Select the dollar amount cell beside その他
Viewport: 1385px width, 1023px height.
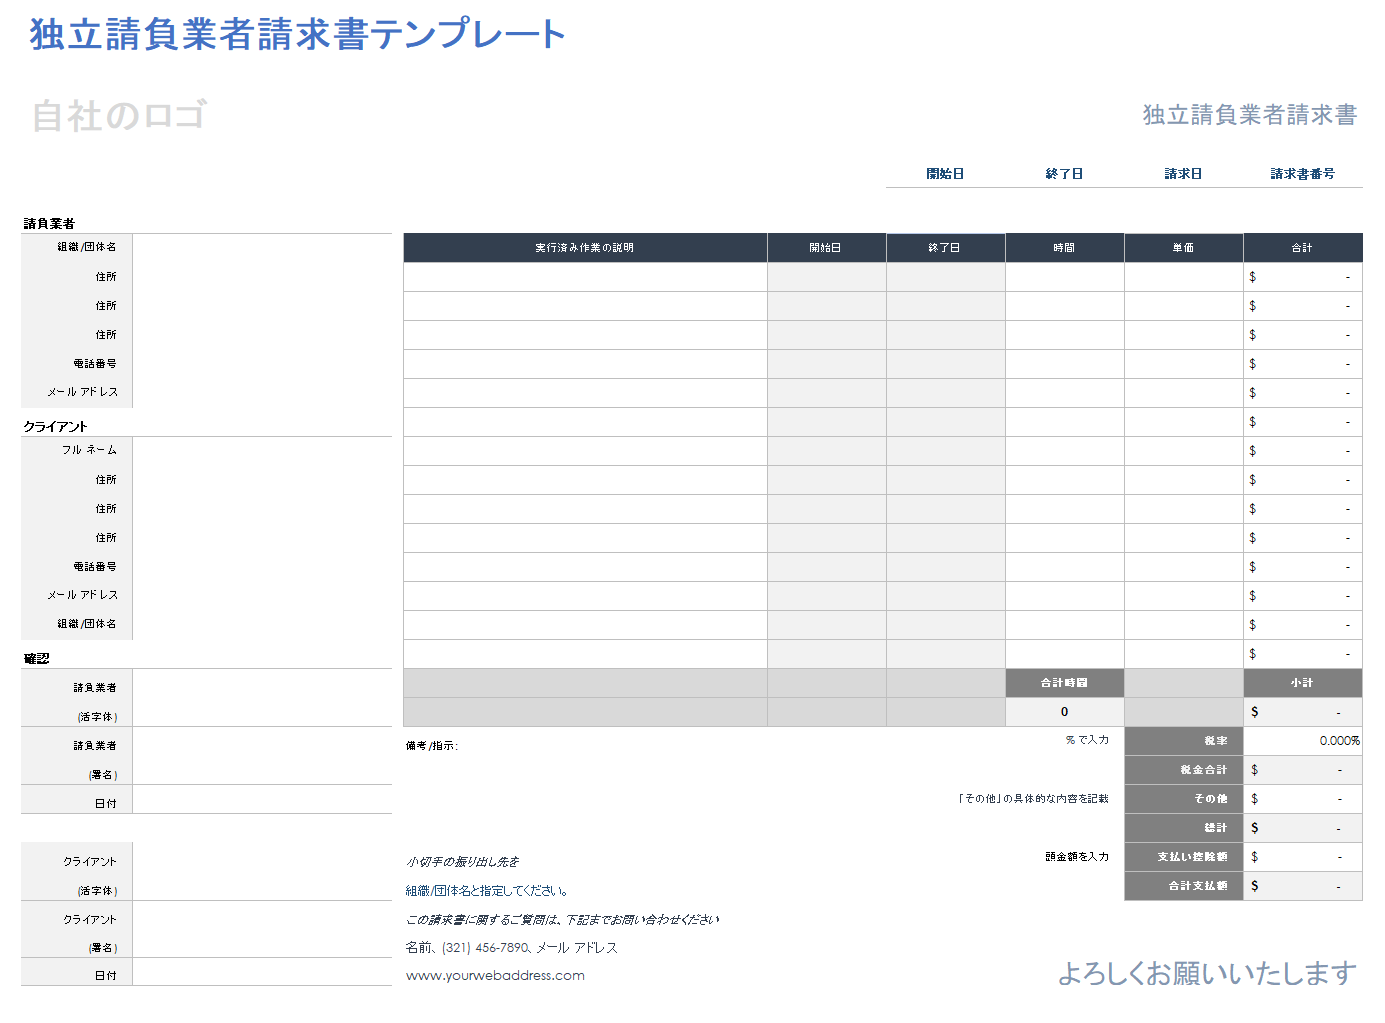(x=1302, y=799)
